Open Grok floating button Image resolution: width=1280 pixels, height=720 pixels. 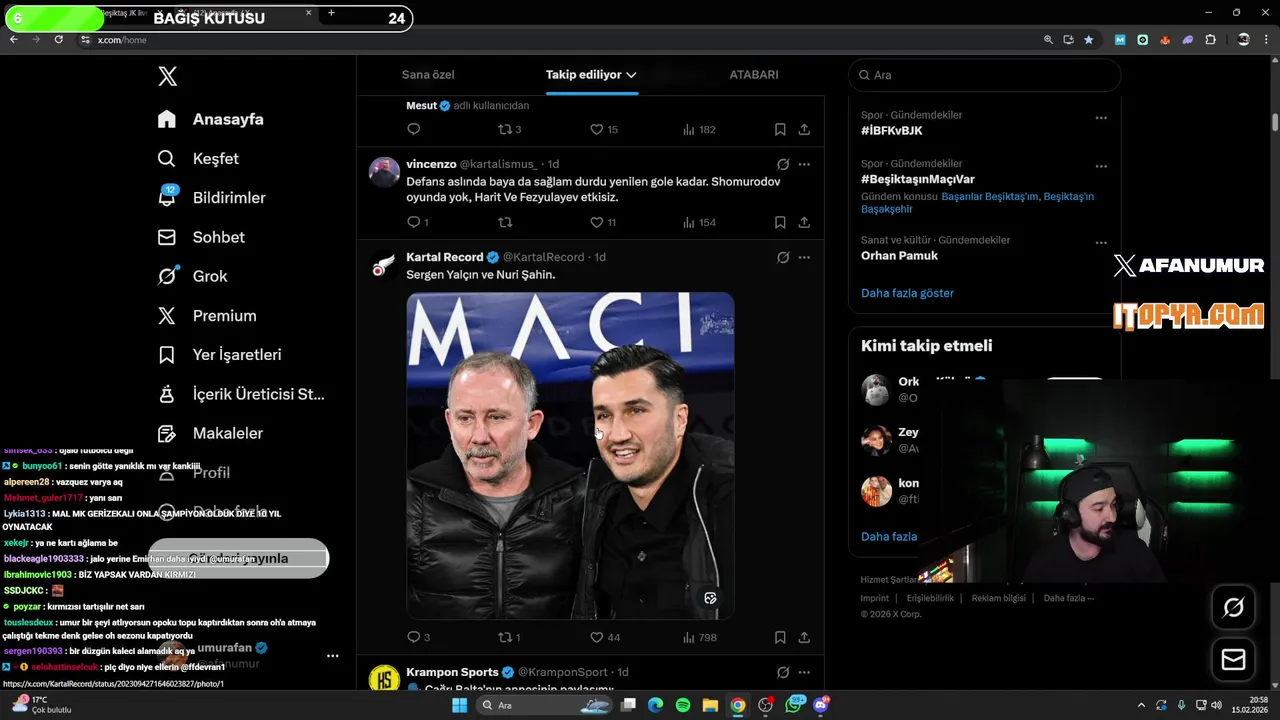(1233, 607)
